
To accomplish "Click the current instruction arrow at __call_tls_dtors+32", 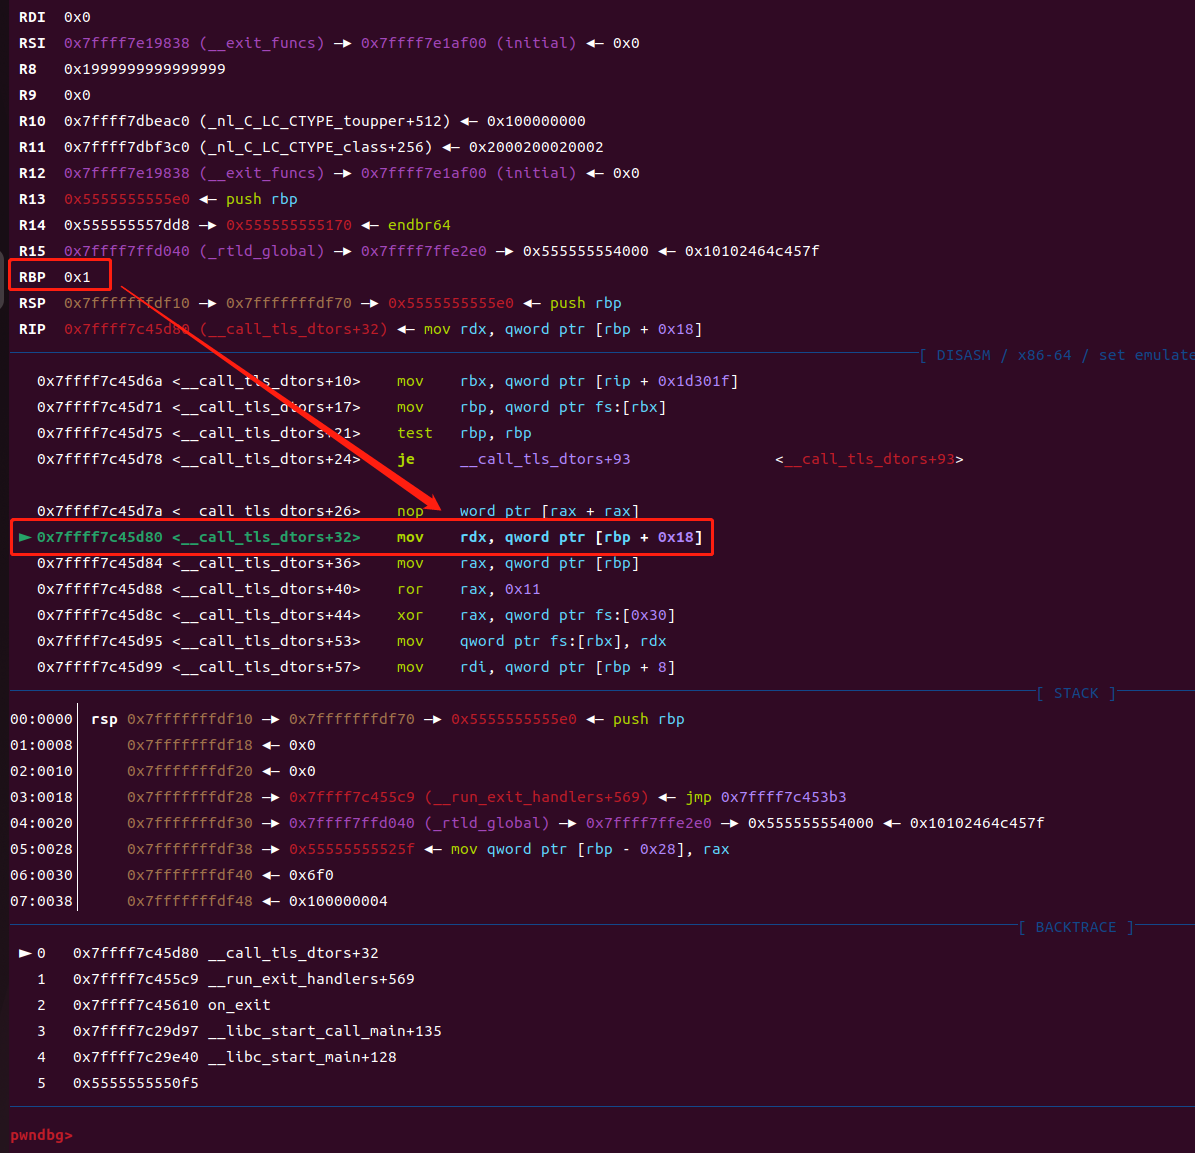I will tap(25, 537).
